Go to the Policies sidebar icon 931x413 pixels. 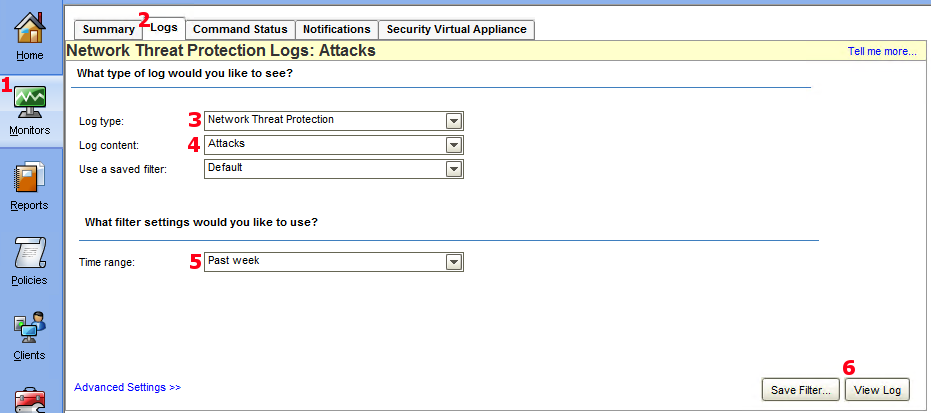30,258
